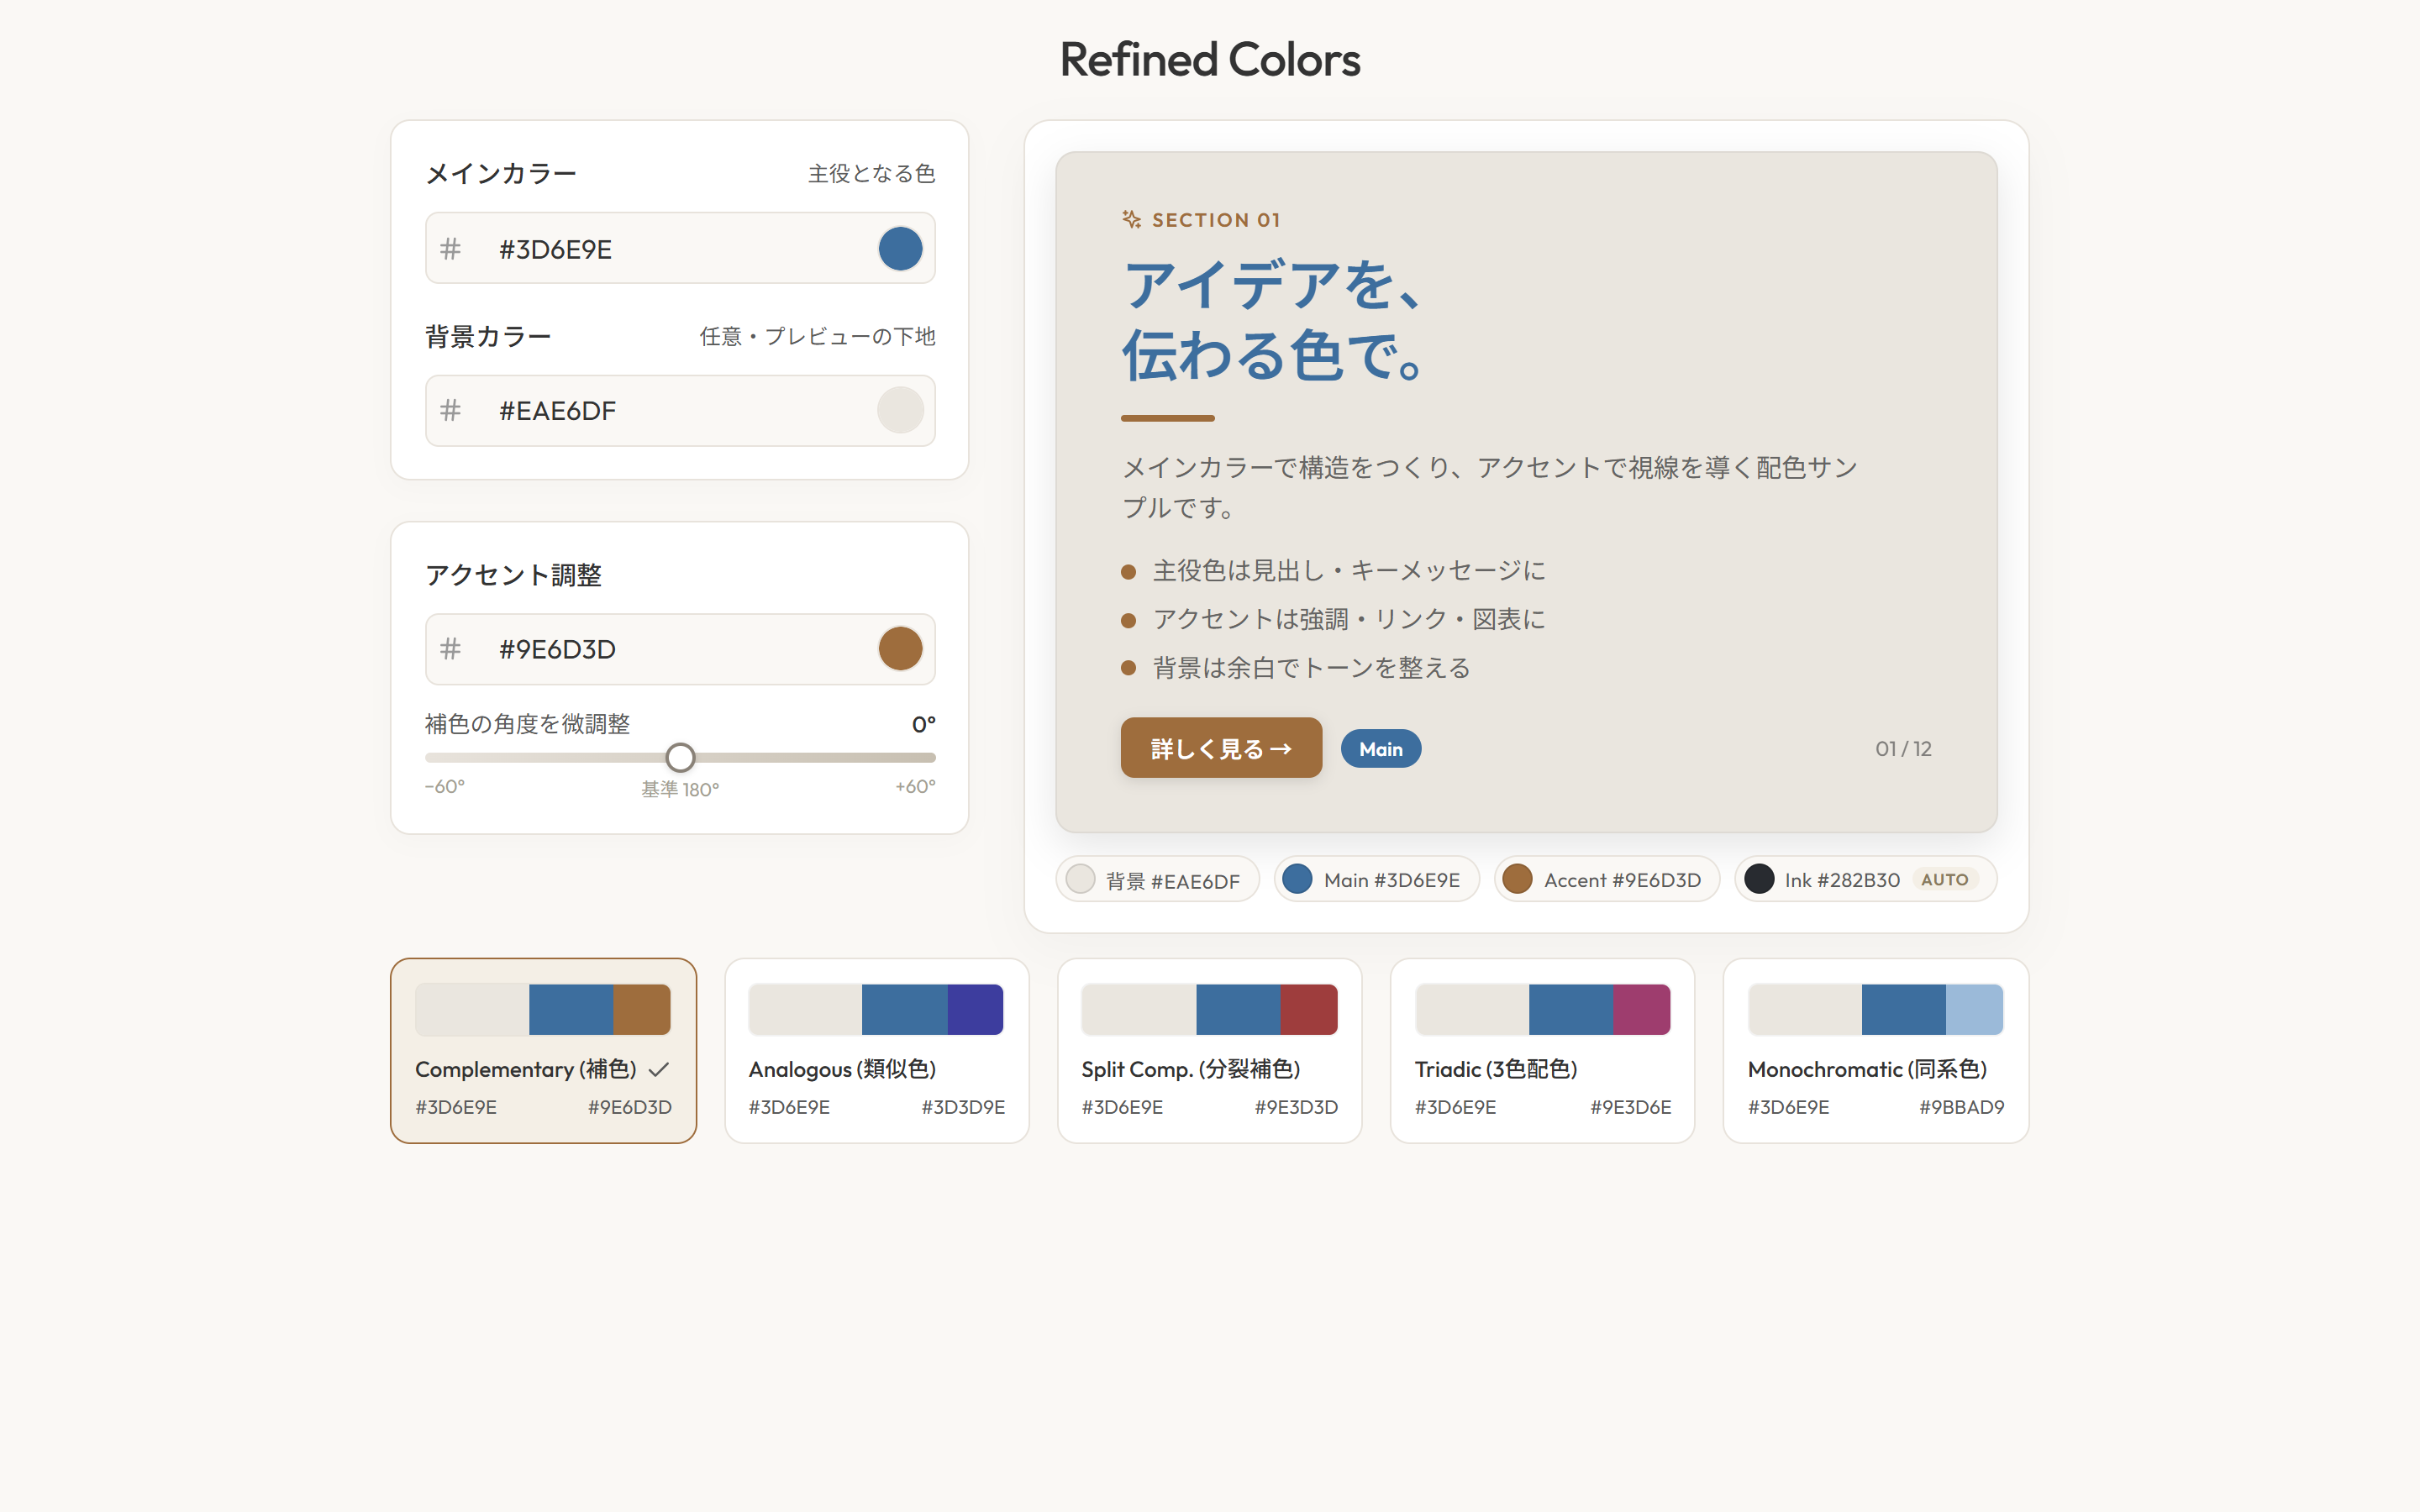Screen dimensions: 2420x1512
Task: Click the Accent #9E6D3D color chip
Action: 1607,880
